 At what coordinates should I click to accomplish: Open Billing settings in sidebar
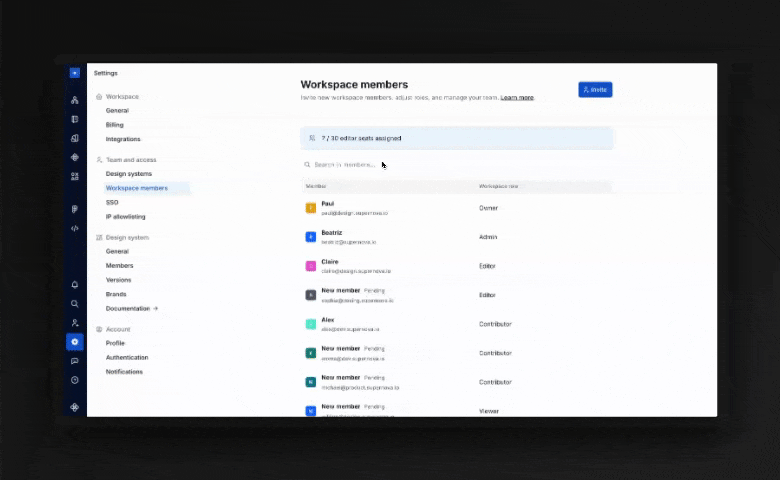(116, 125)
